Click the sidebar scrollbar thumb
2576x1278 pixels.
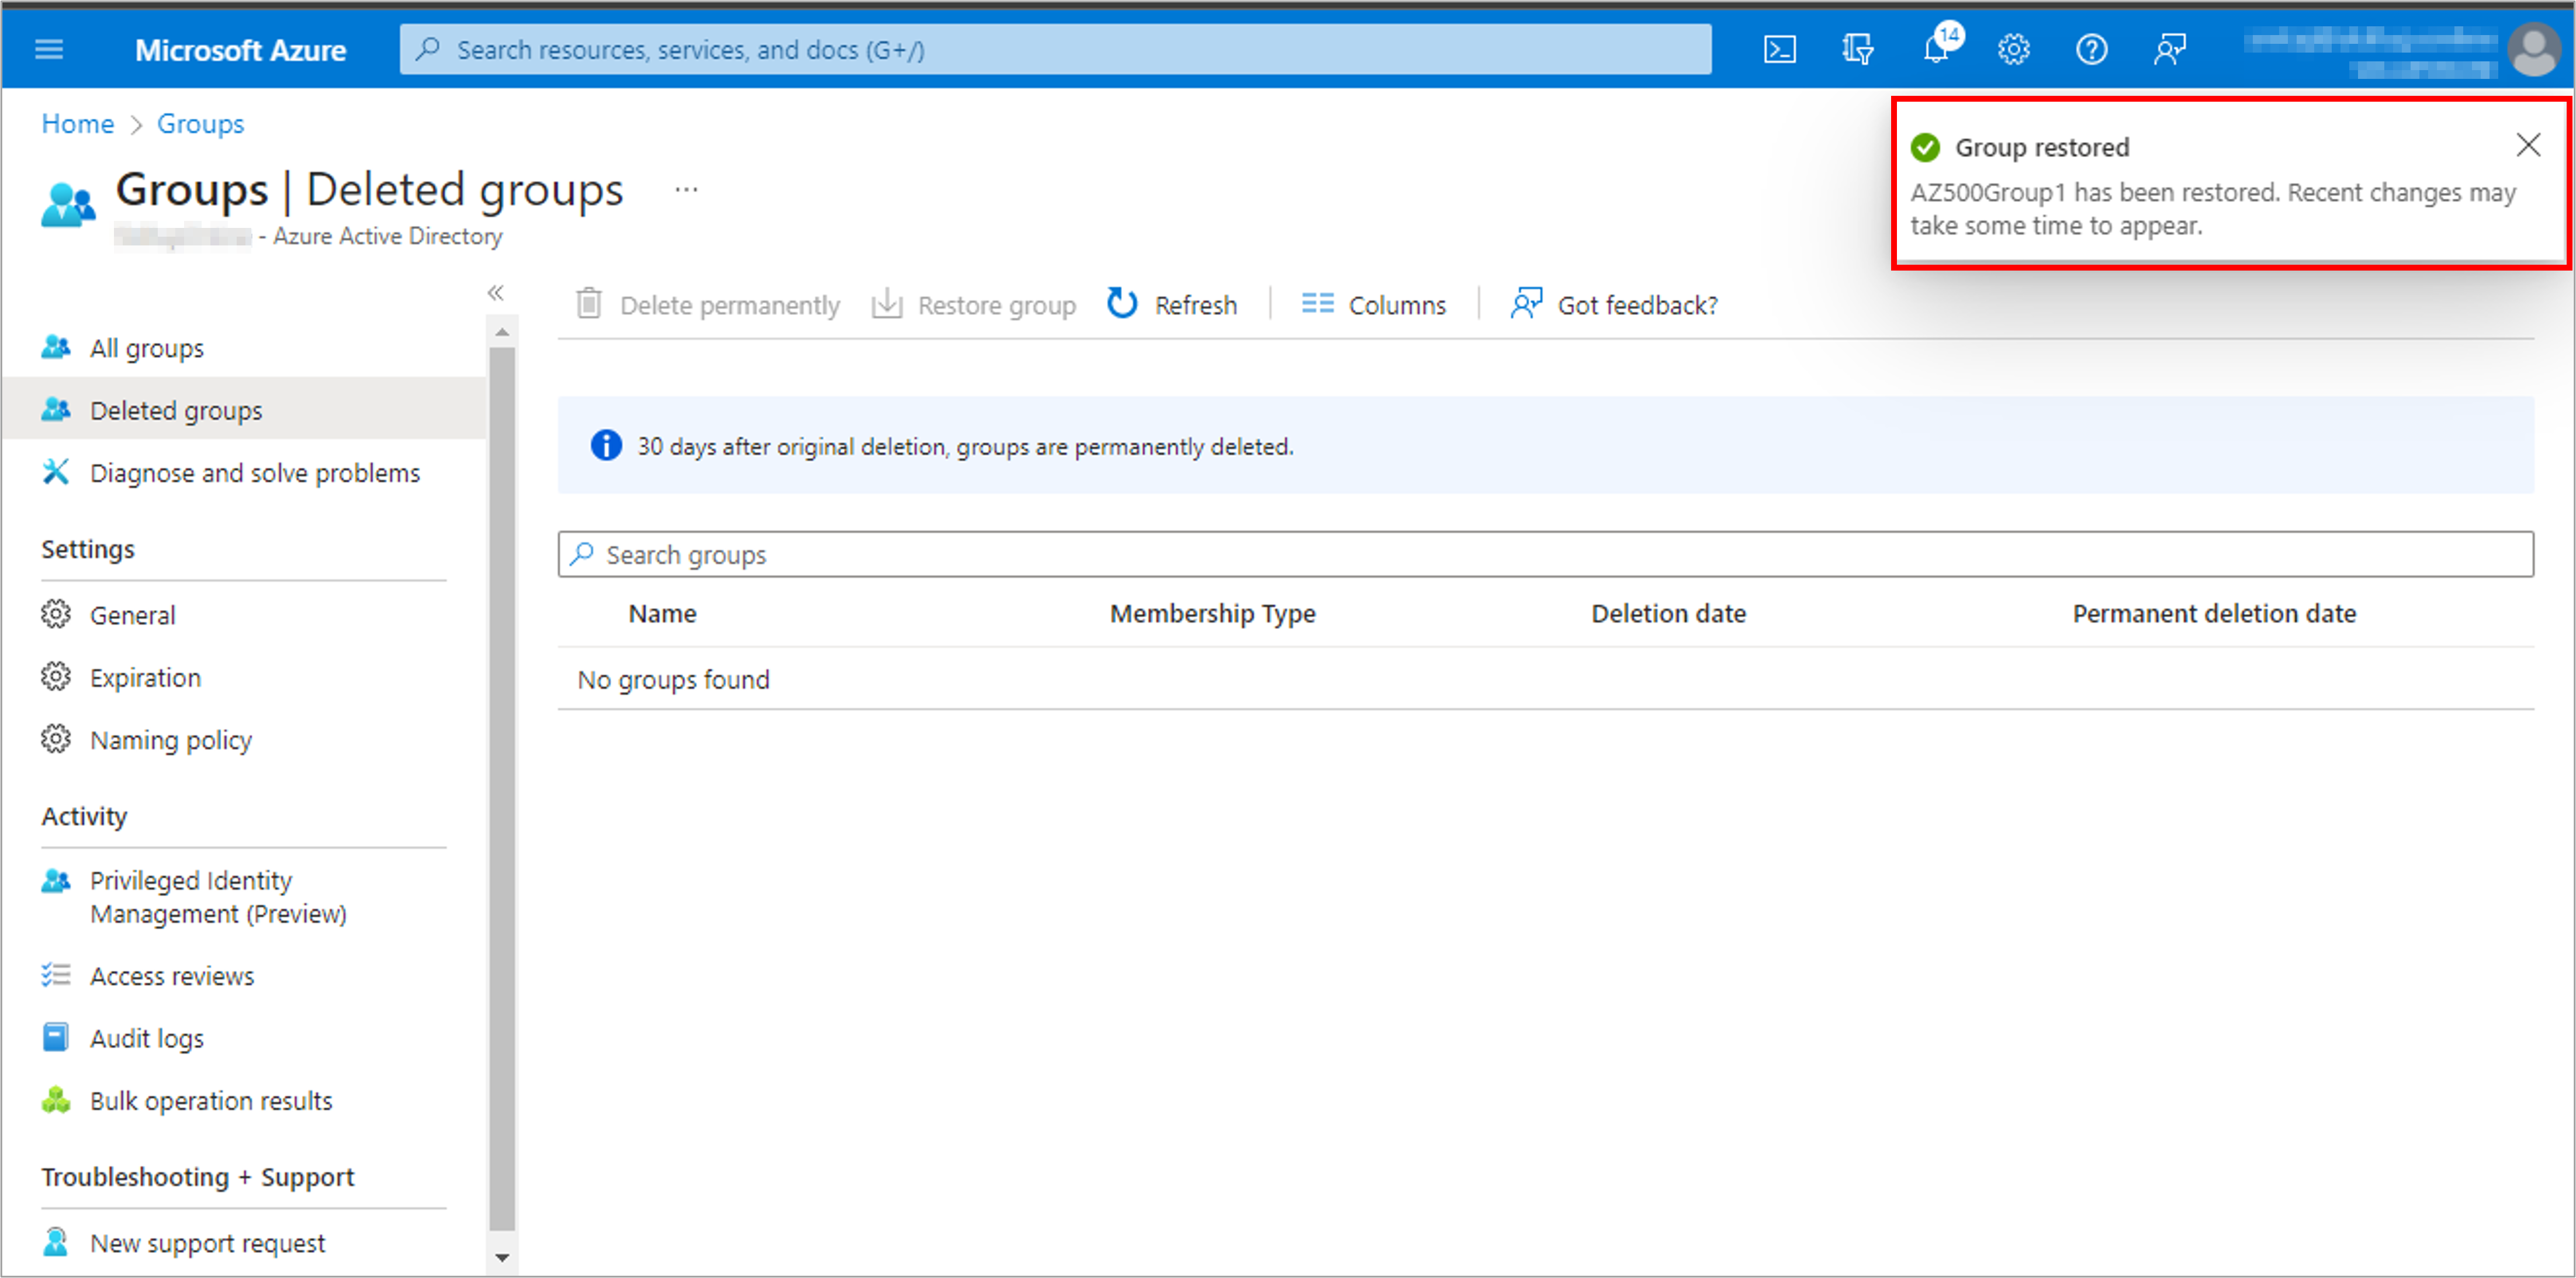(x=502, y=790)
